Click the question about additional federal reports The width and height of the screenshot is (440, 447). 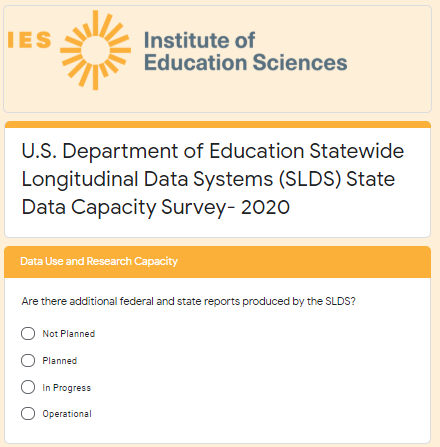[189, 301]
